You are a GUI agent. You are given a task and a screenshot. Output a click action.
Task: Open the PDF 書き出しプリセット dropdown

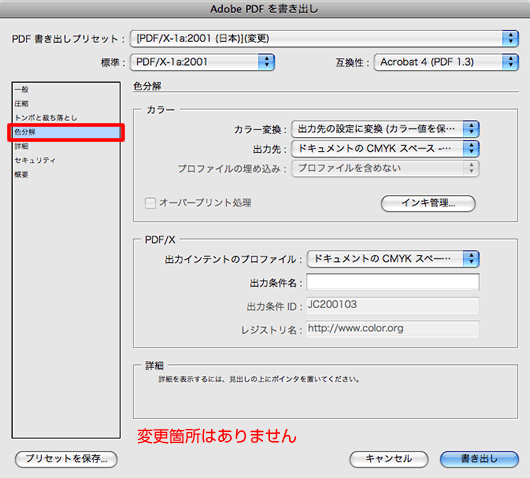(324, 39)
